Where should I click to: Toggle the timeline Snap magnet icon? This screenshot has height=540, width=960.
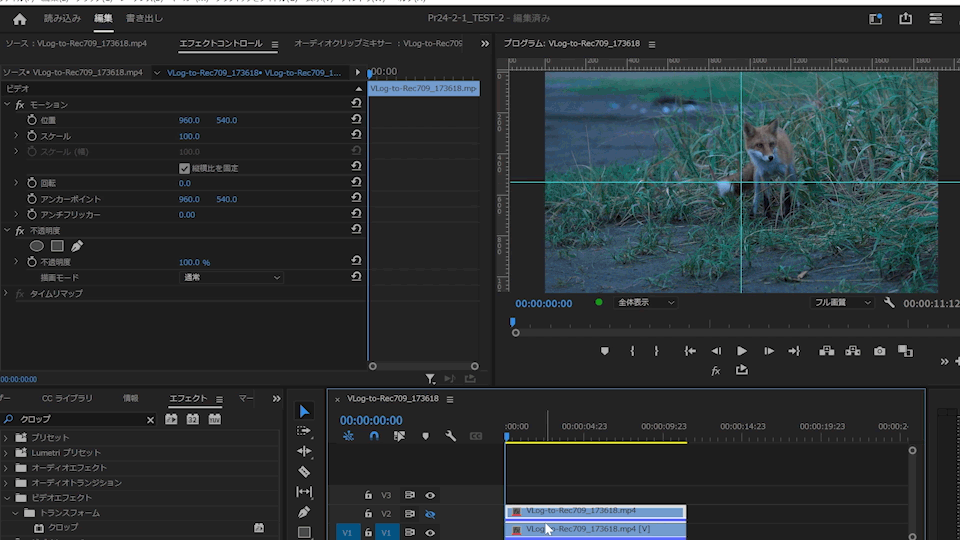coord(374,436)
